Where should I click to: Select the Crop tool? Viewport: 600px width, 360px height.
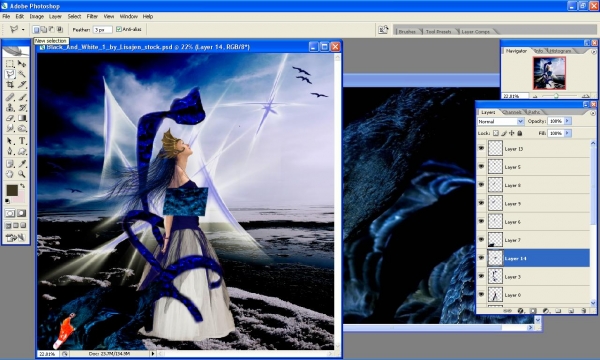[x=10, y=85]
